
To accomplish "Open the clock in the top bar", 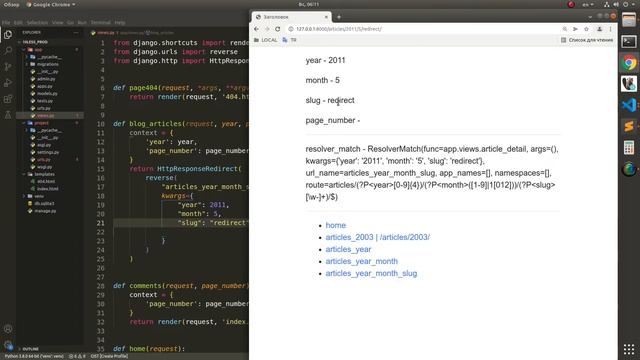I will click(x=309, y=4).
